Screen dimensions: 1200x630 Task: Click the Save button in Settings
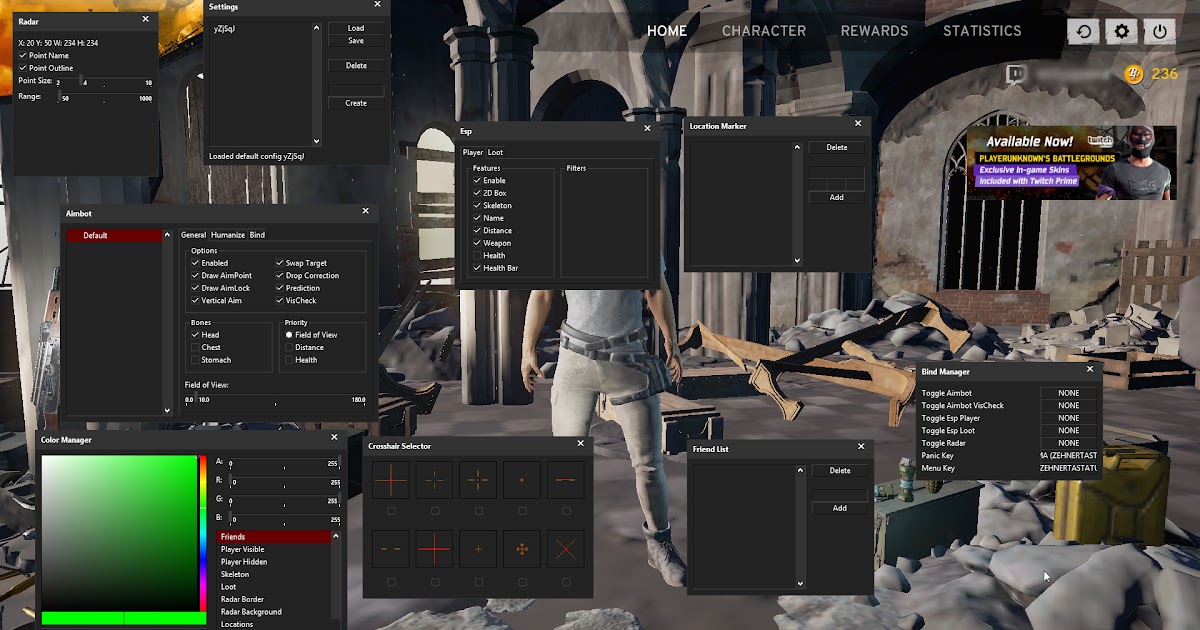(356, 41)
